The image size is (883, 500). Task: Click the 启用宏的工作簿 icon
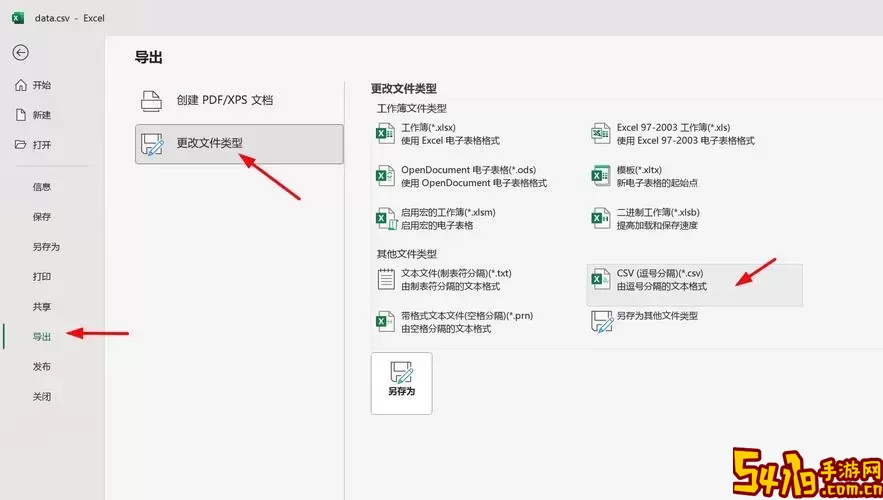pos(386,218)
